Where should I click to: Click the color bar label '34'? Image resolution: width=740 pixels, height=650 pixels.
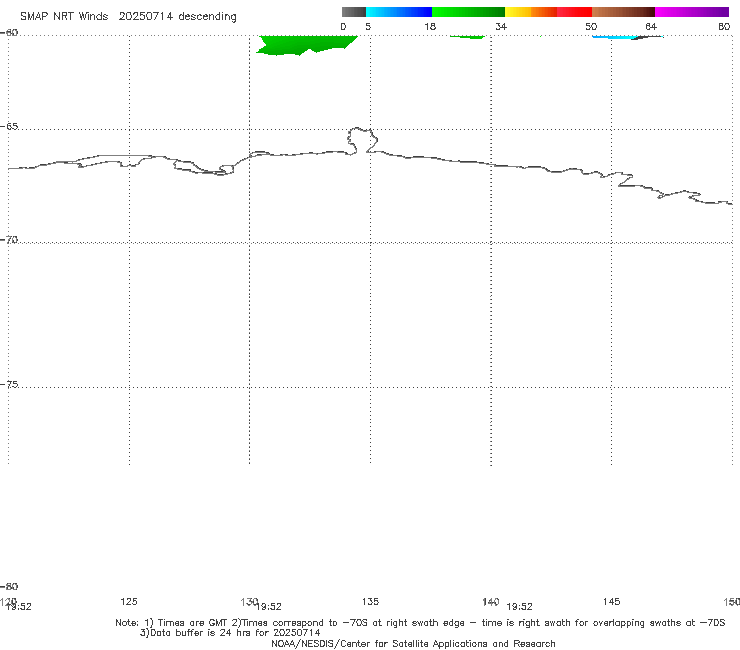pyautogui.click(x=501, y=27)
